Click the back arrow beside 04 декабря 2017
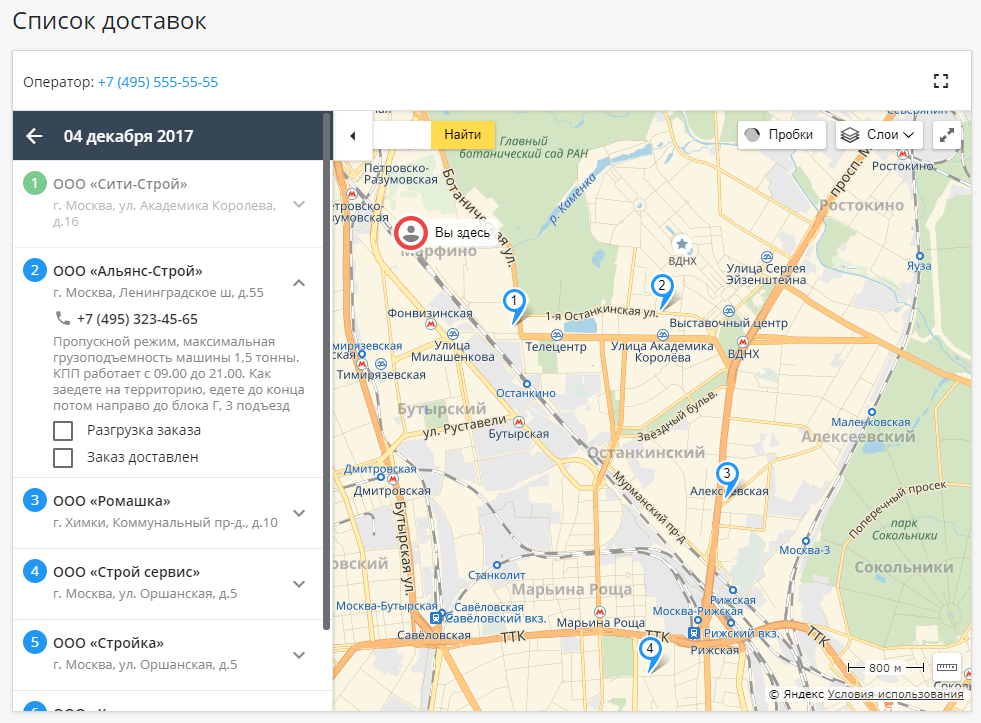Screen dimensions: 981x723 35,136
